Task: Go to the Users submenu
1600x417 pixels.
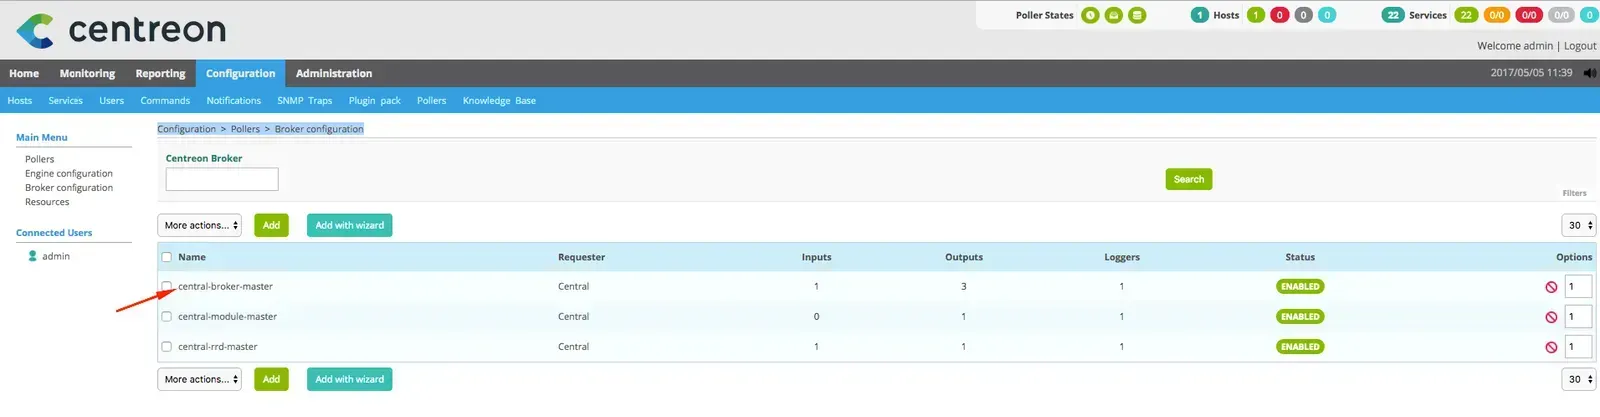Action: (x=112, y=100)
